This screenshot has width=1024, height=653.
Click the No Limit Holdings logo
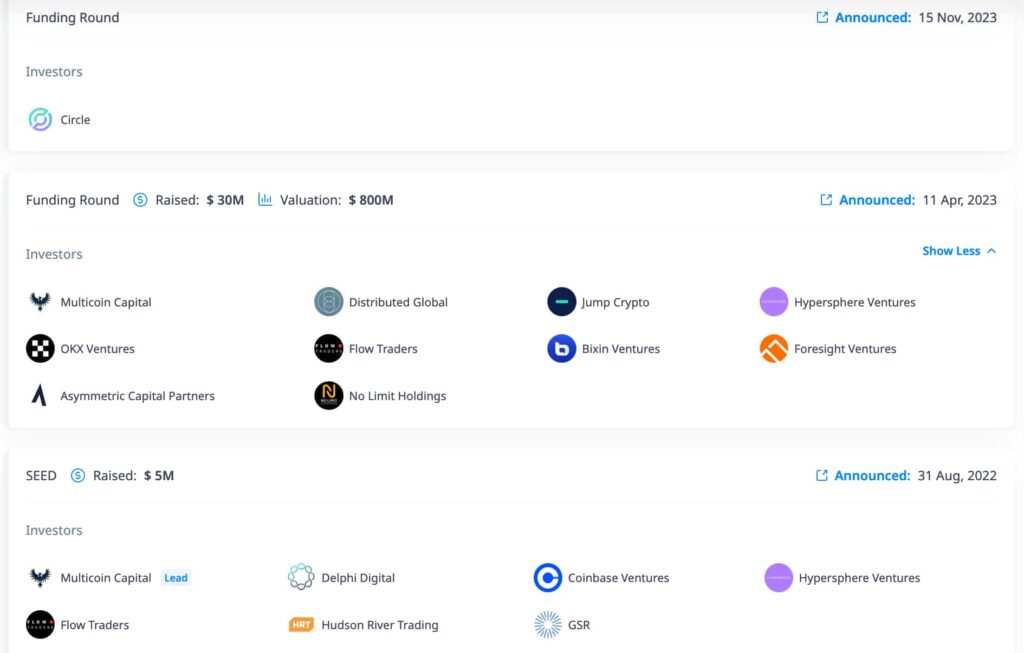(x=328, y=396)
